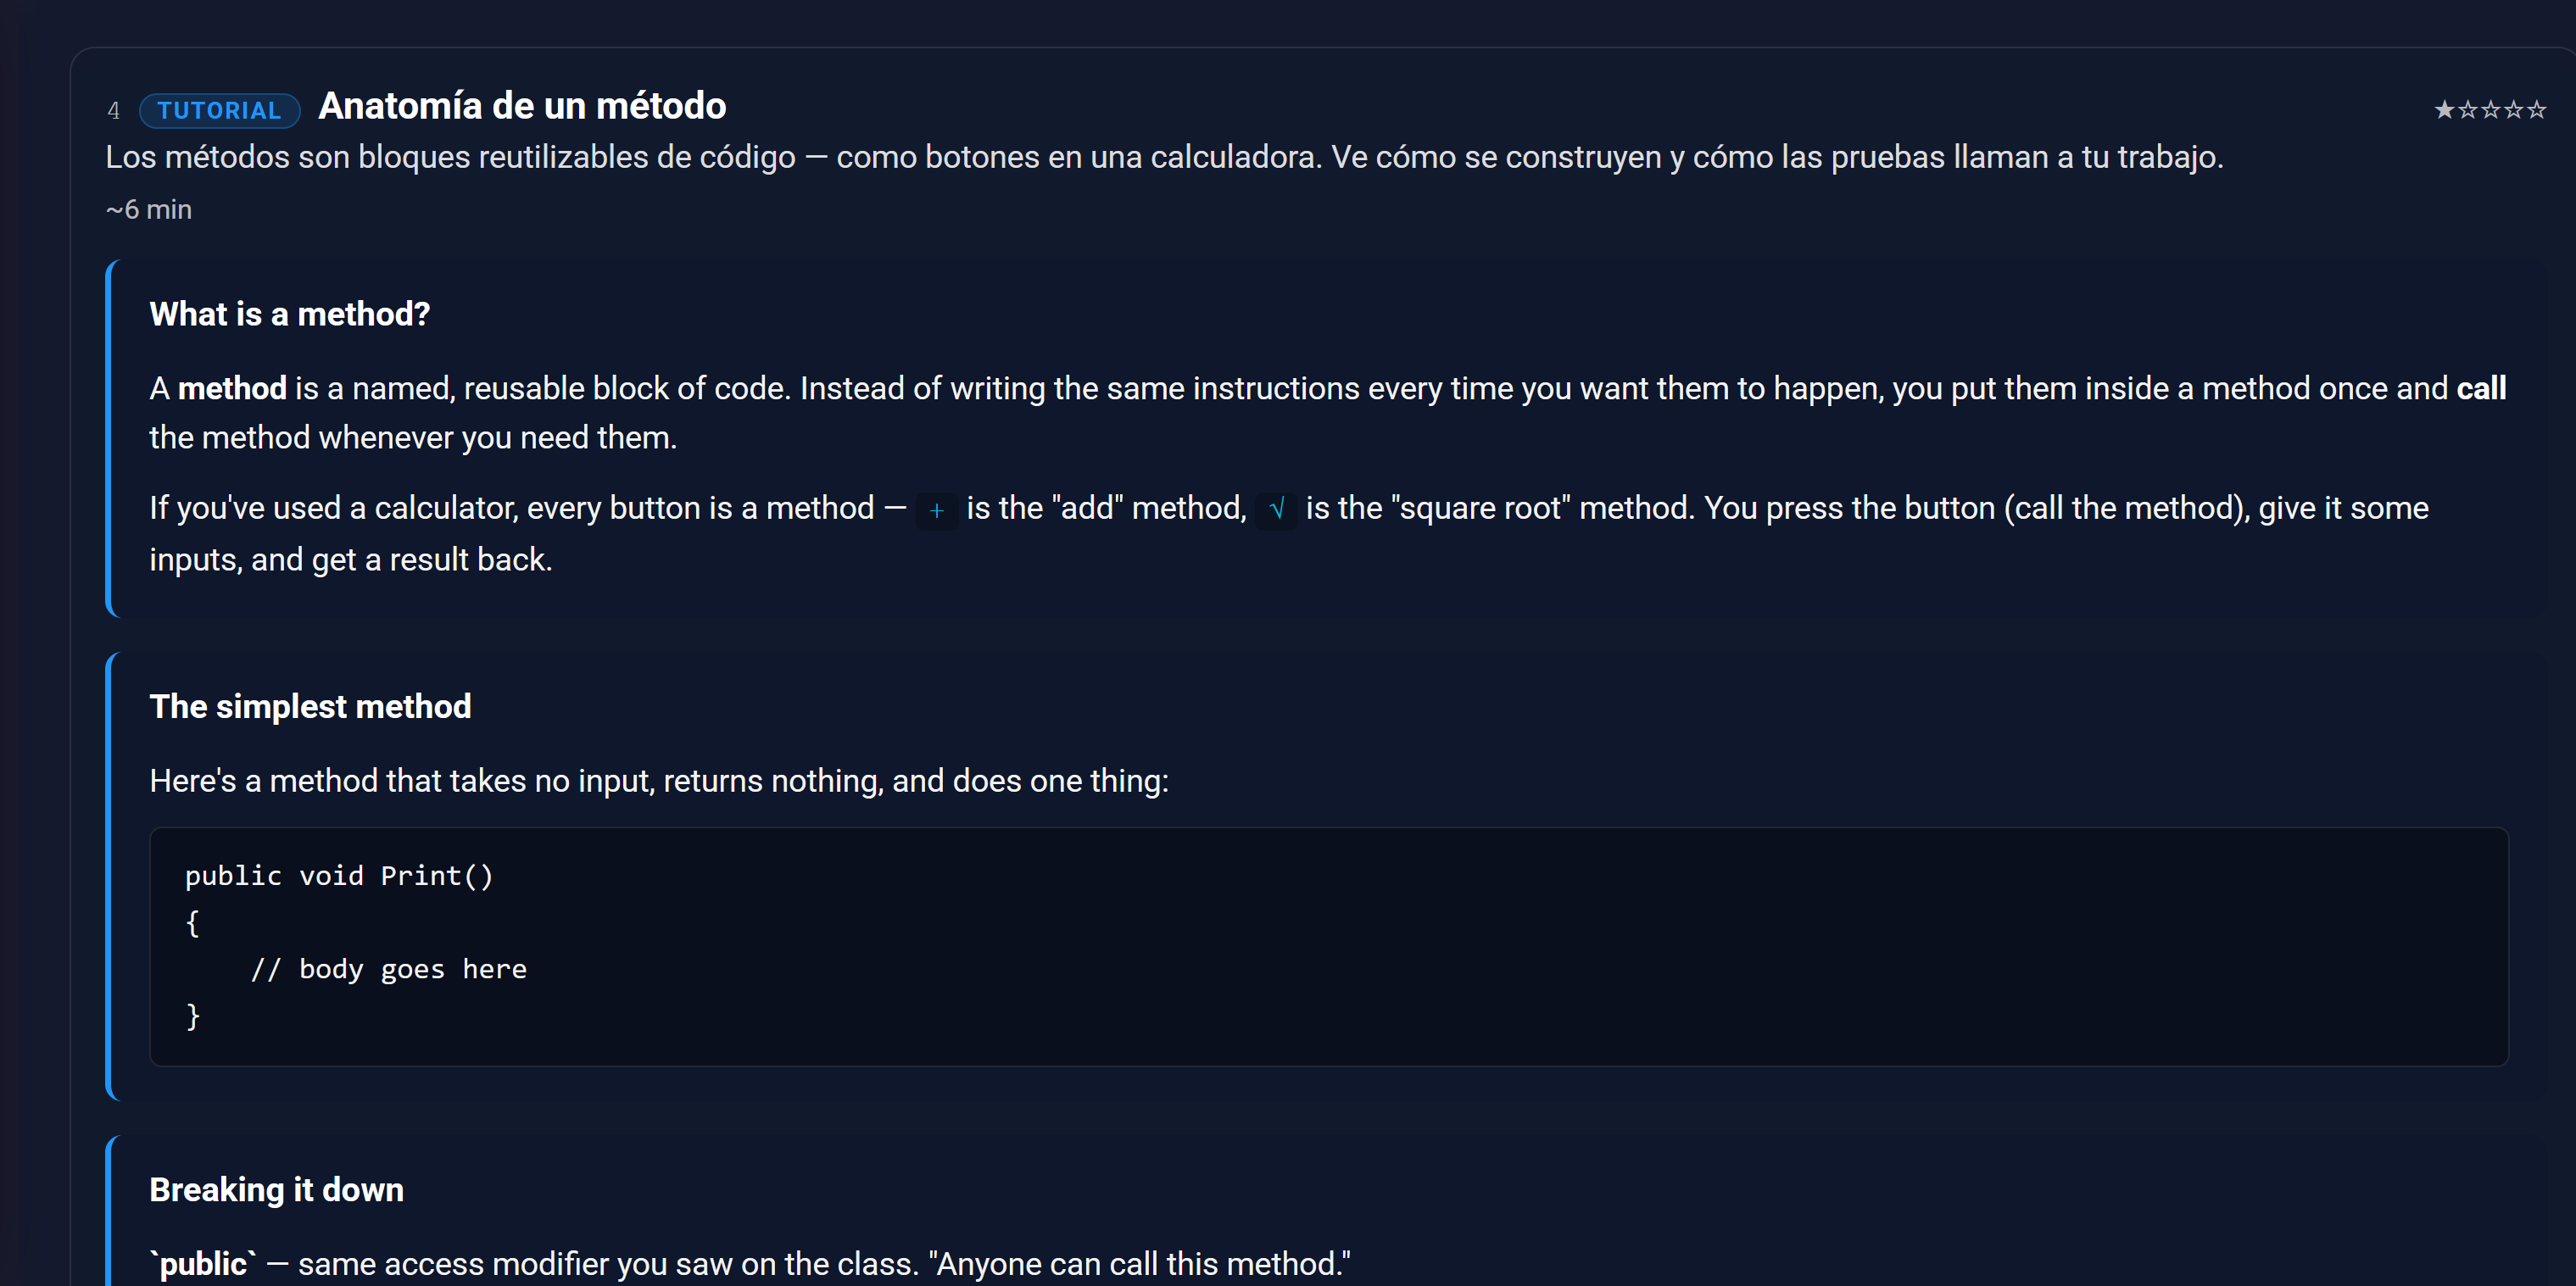The height and width of the screenshot is (1286, 2576).
Task: Select the fifth rating star
Action: [x=2536, y=109]
